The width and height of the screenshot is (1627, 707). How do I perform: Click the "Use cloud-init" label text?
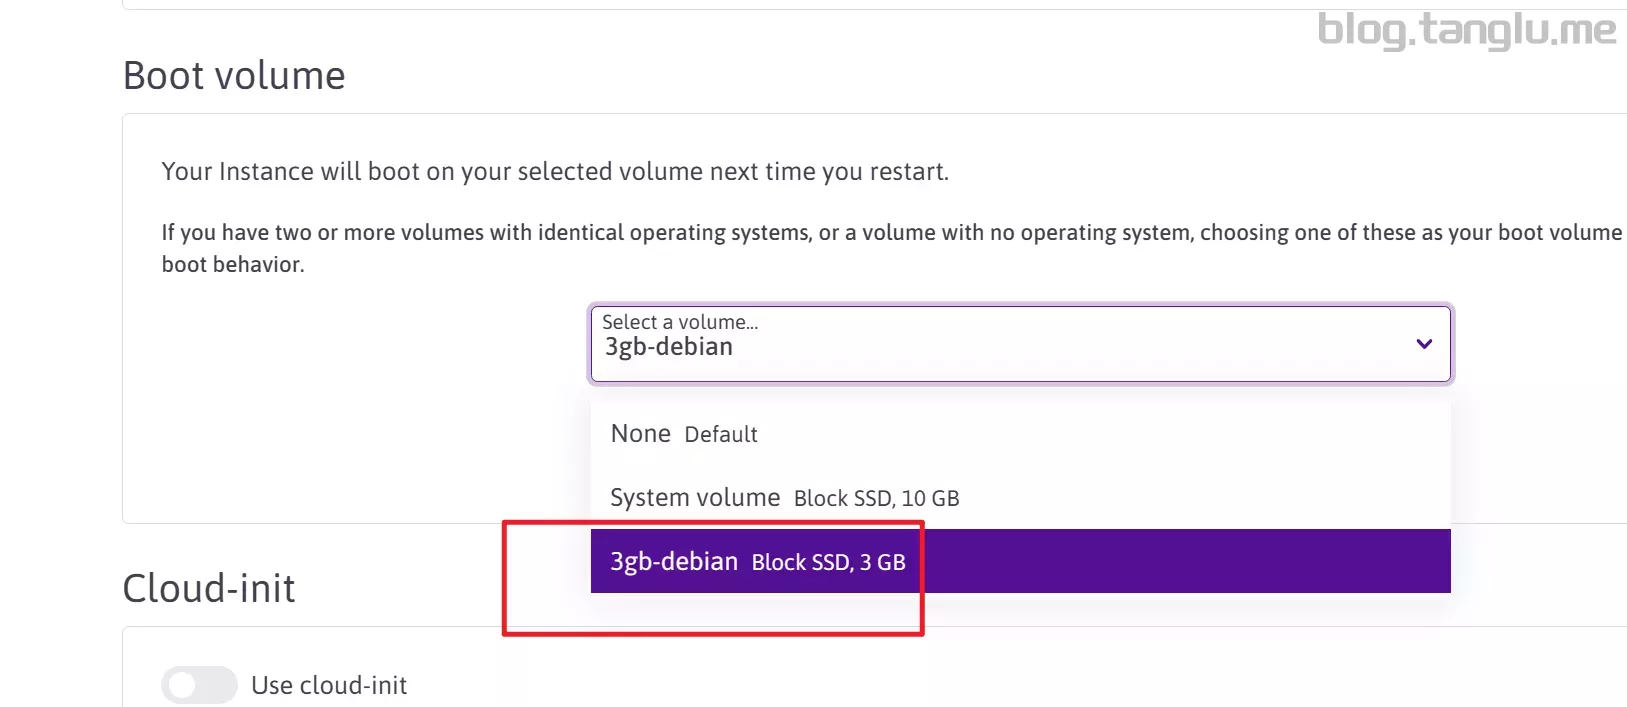point(329,685)
